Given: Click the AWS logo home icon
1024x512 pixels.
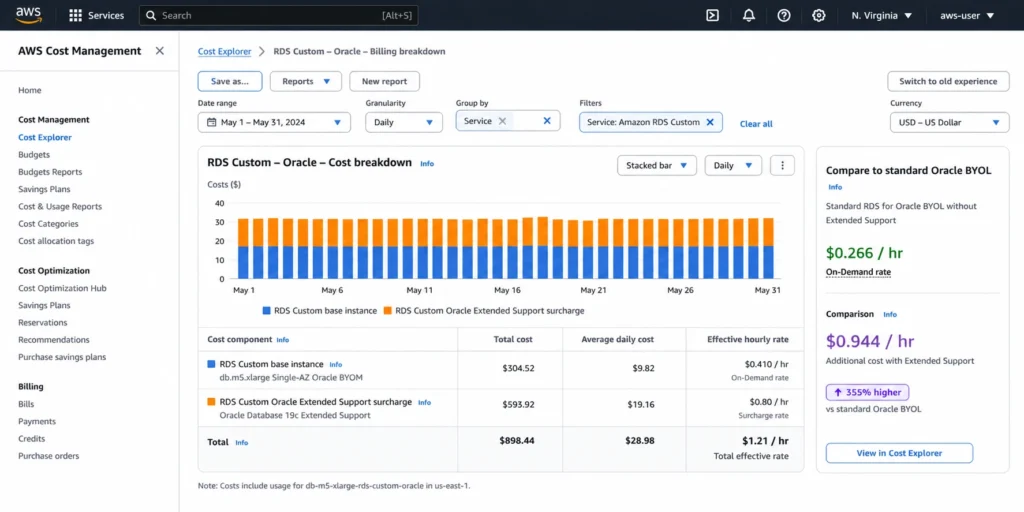Looking at the screenshot, I should click(x=28, y=15).
